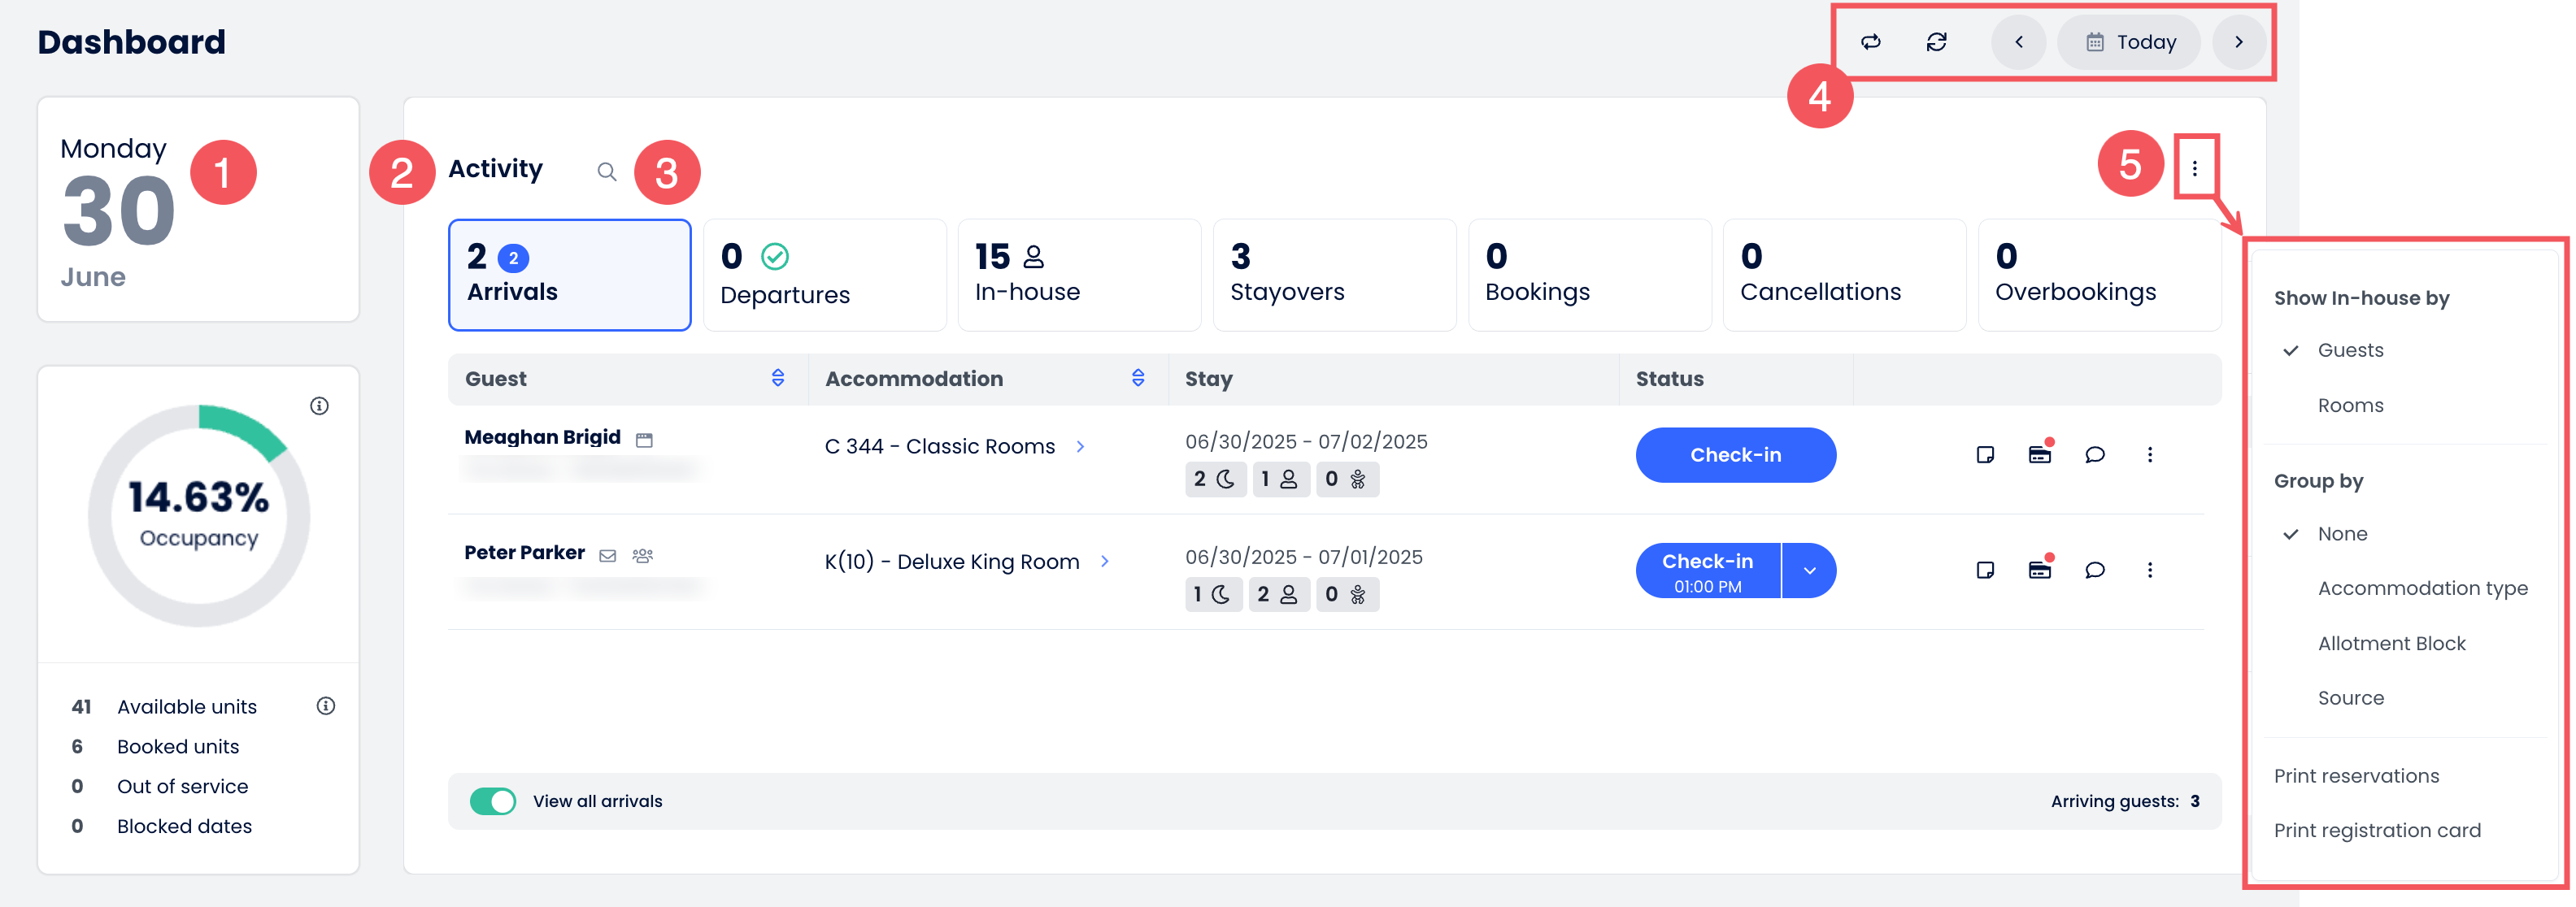Image resolution: width=2576 pixels, height=907 pixels.
Task: Open message bubble icon for Meaghan Brigid
Action: tap(2094, 455)
